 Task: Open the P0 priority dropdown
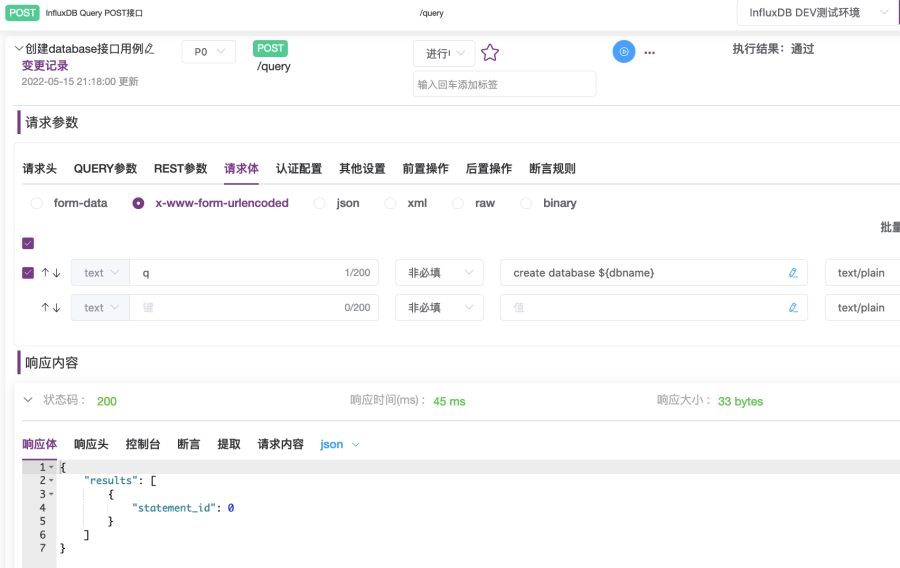point(209,52)
